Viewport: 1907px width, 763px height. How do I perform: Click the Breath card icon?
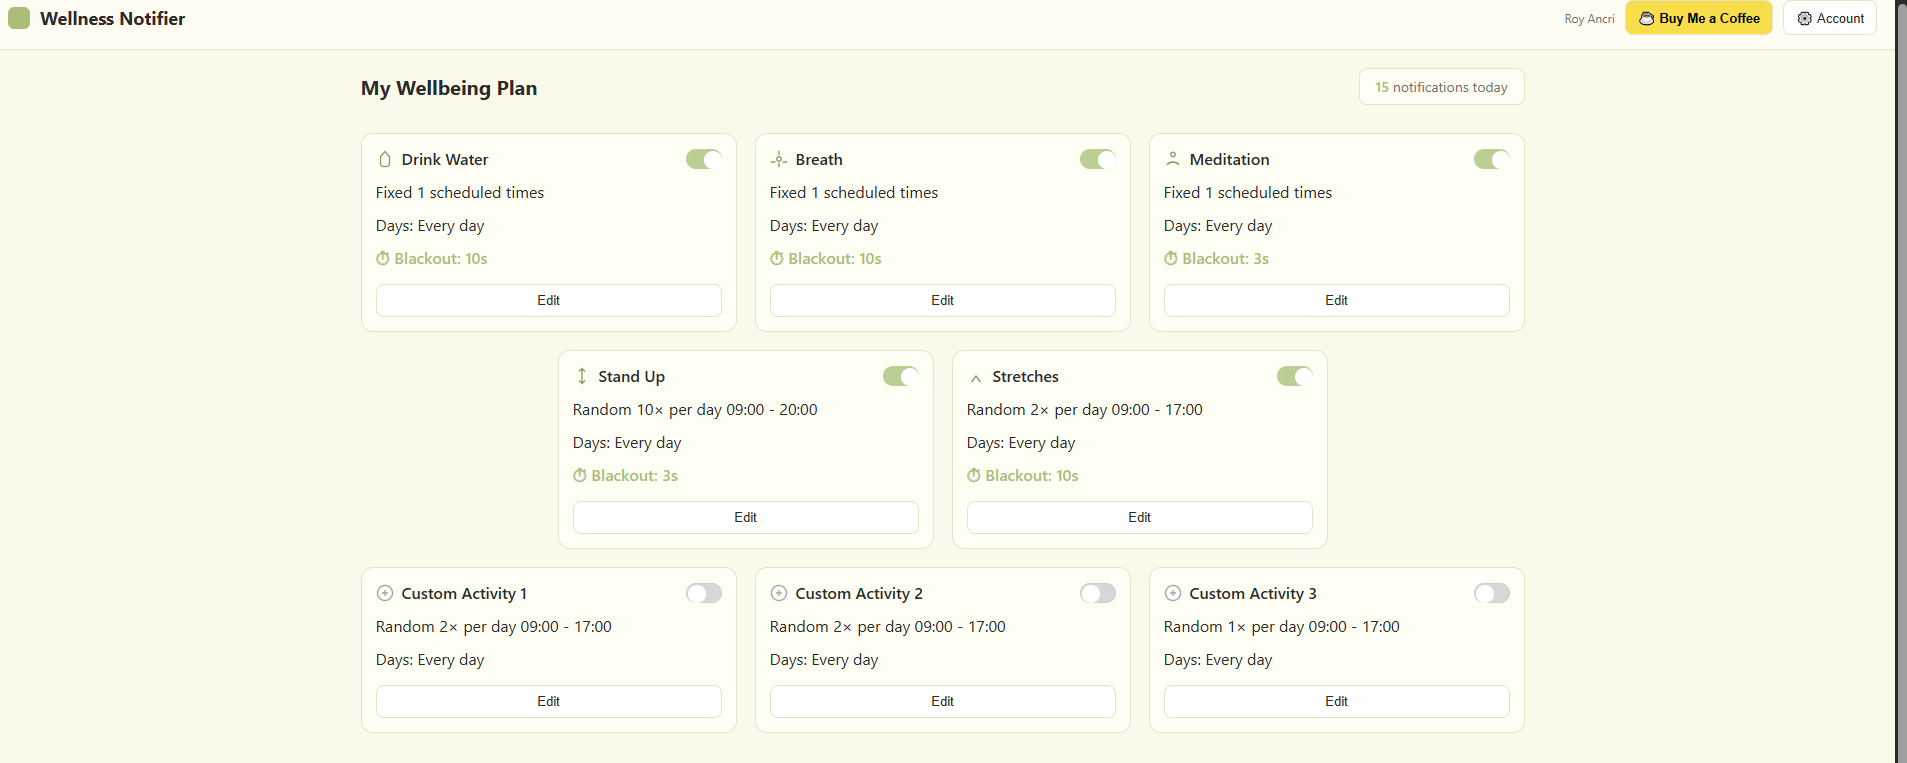pos(779,159)
